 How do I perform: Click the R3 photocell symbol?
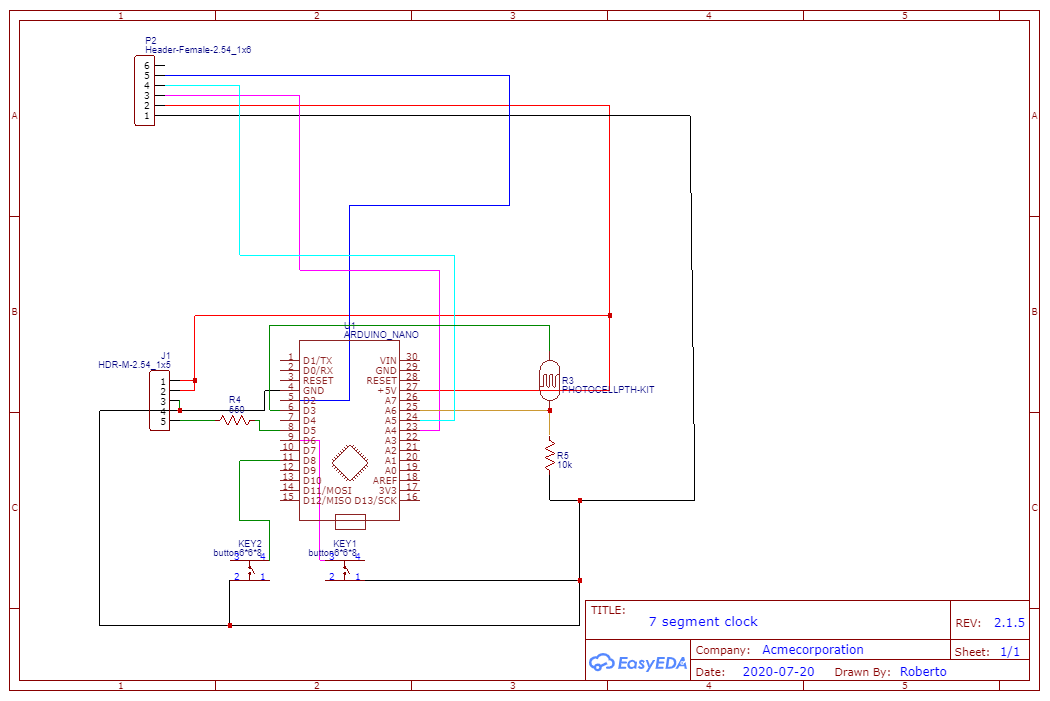click(x=551, y=379)
